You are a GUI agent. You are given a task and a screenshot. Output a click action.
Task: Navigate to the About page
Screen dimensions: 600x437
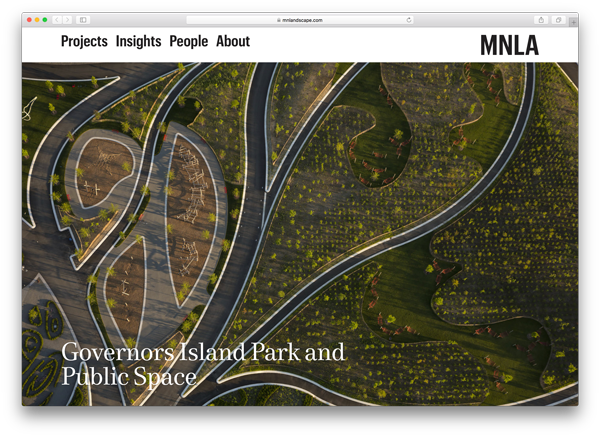coord(233,42)
